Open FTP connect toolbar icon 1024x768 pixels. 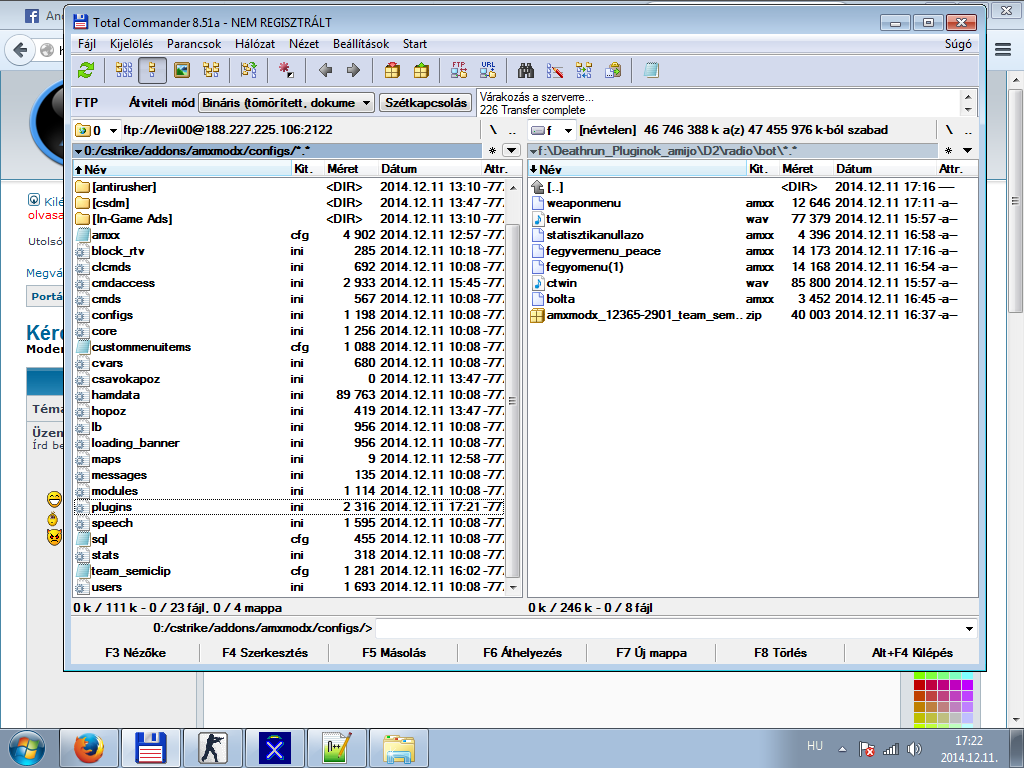click(x=459, y=70)
